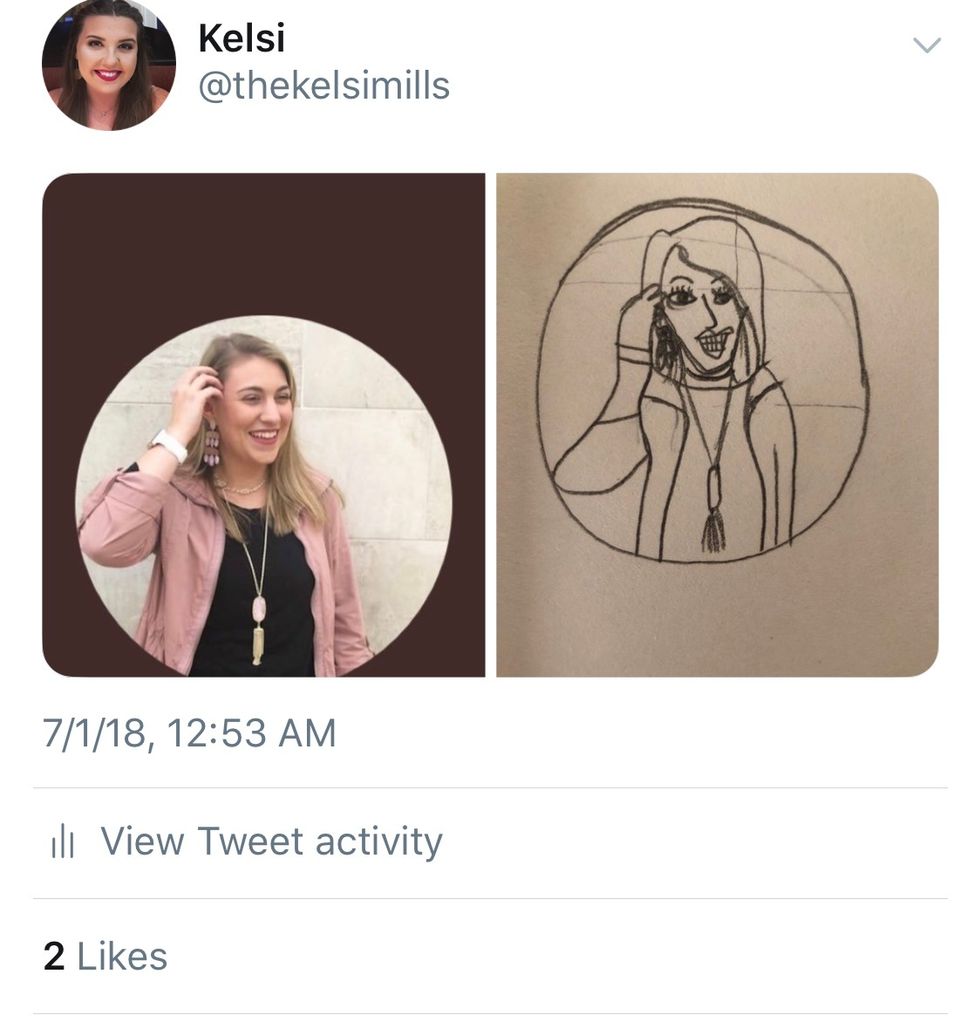Click the 12:53 AM time text

pyautogui.click(x=252, y=734)
